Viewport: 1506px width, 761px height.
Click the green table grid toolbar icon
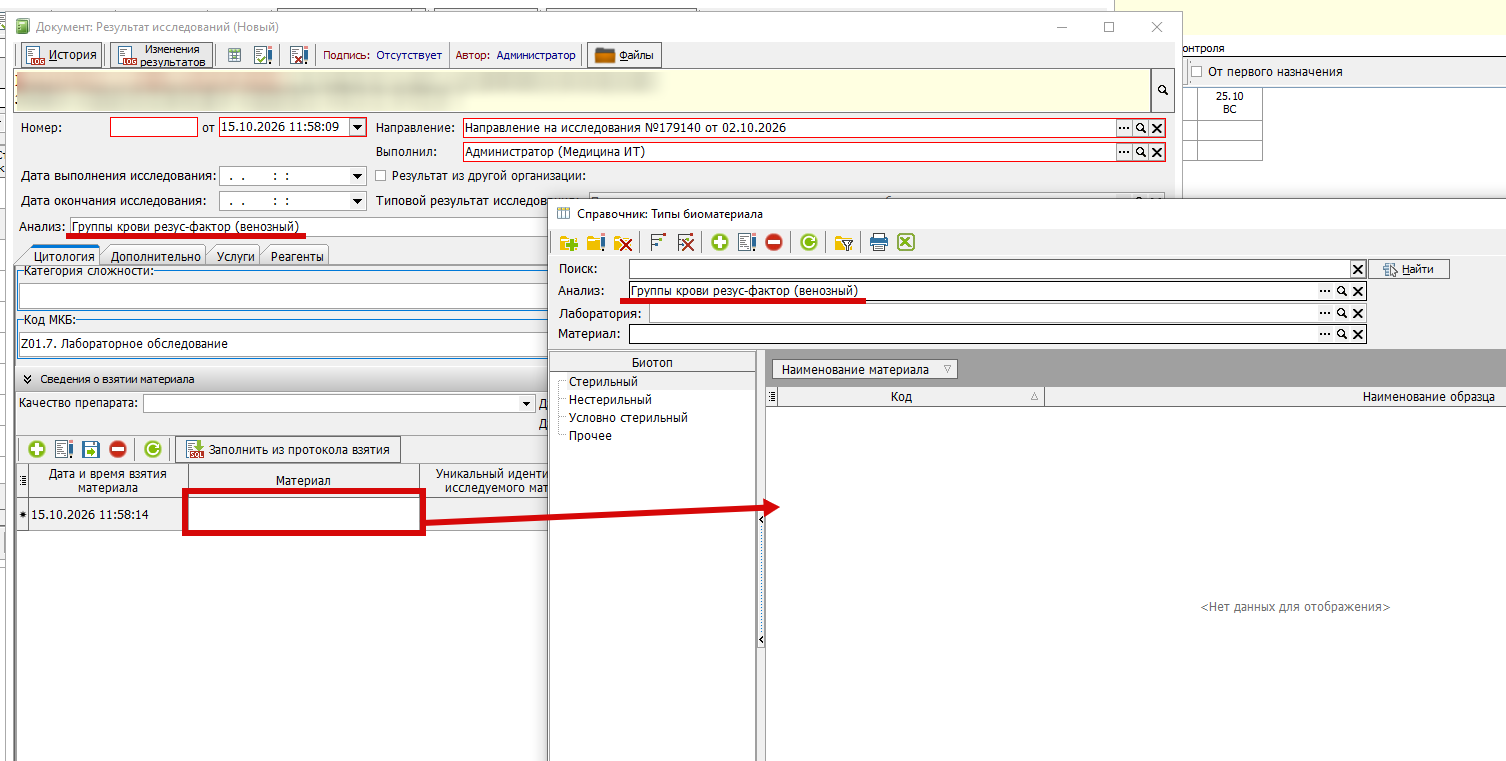pyautogui.click(x=234, y=55)
